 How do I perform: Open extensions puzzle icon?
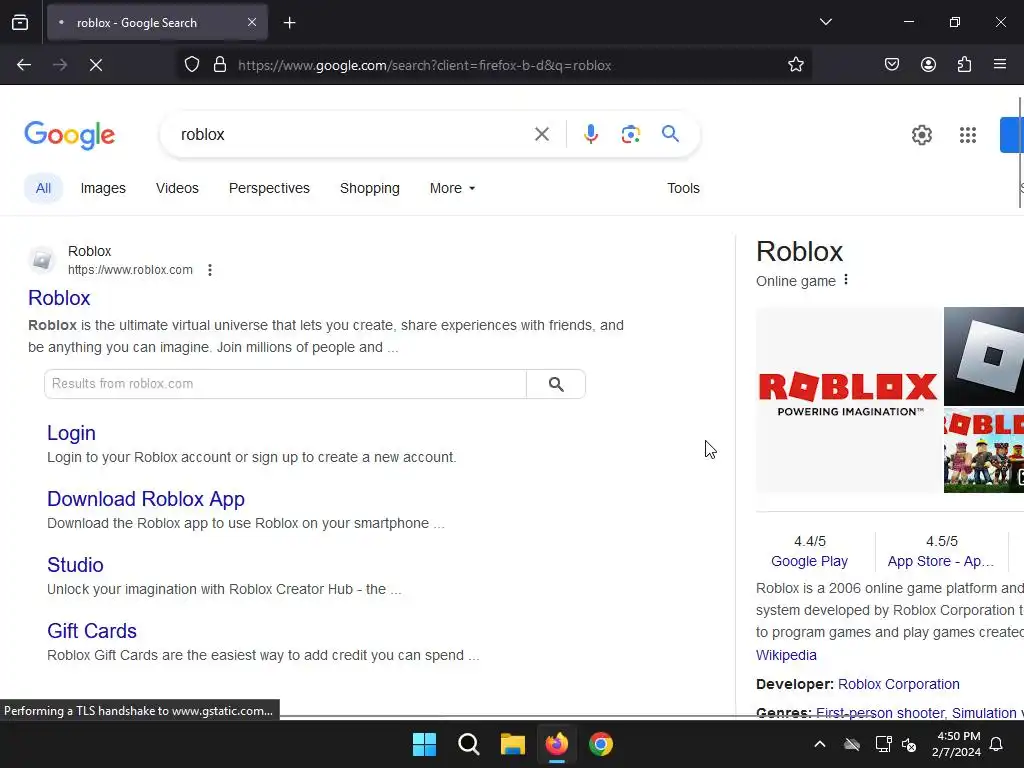point(964,65)
